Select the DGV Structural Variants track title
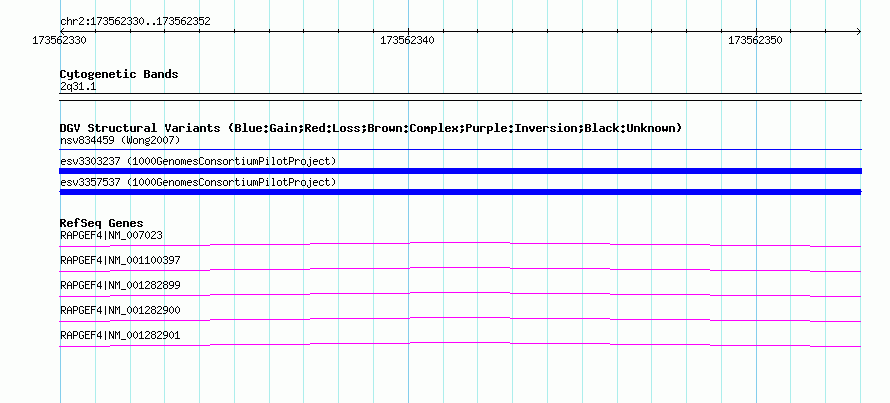The image size is (890, 403). (371, 128)
